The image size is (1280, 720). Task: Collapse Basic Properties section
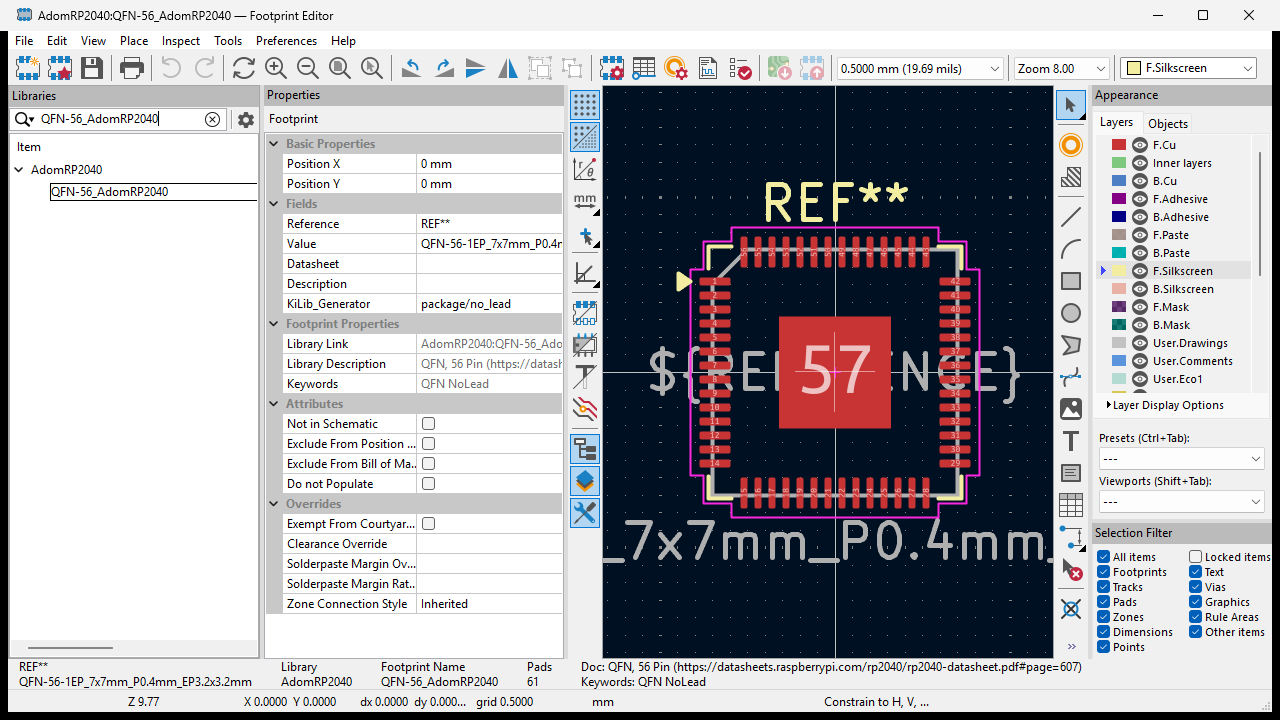[275, 144]
